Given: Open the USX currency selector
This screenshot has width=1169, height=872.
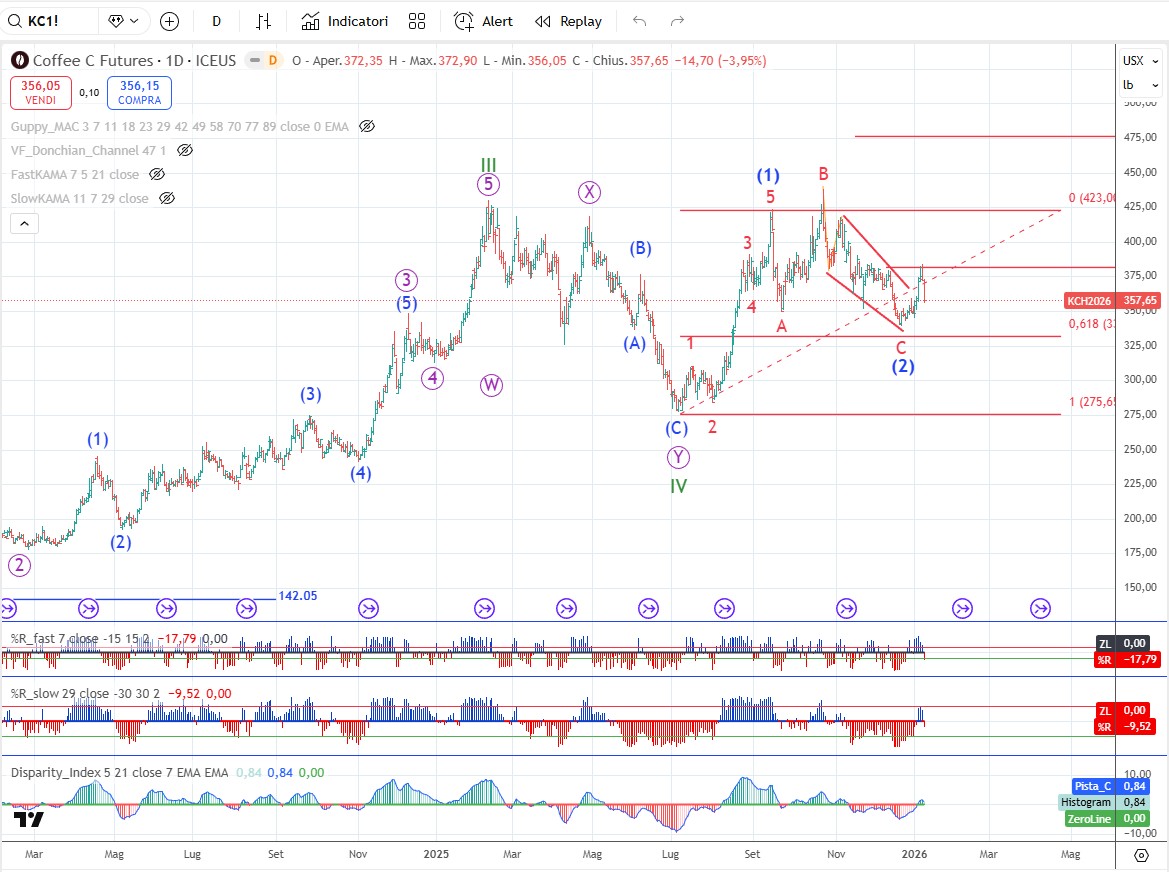Looking at the screenshot, I should pyautogui.click(x=1133, y=61).
